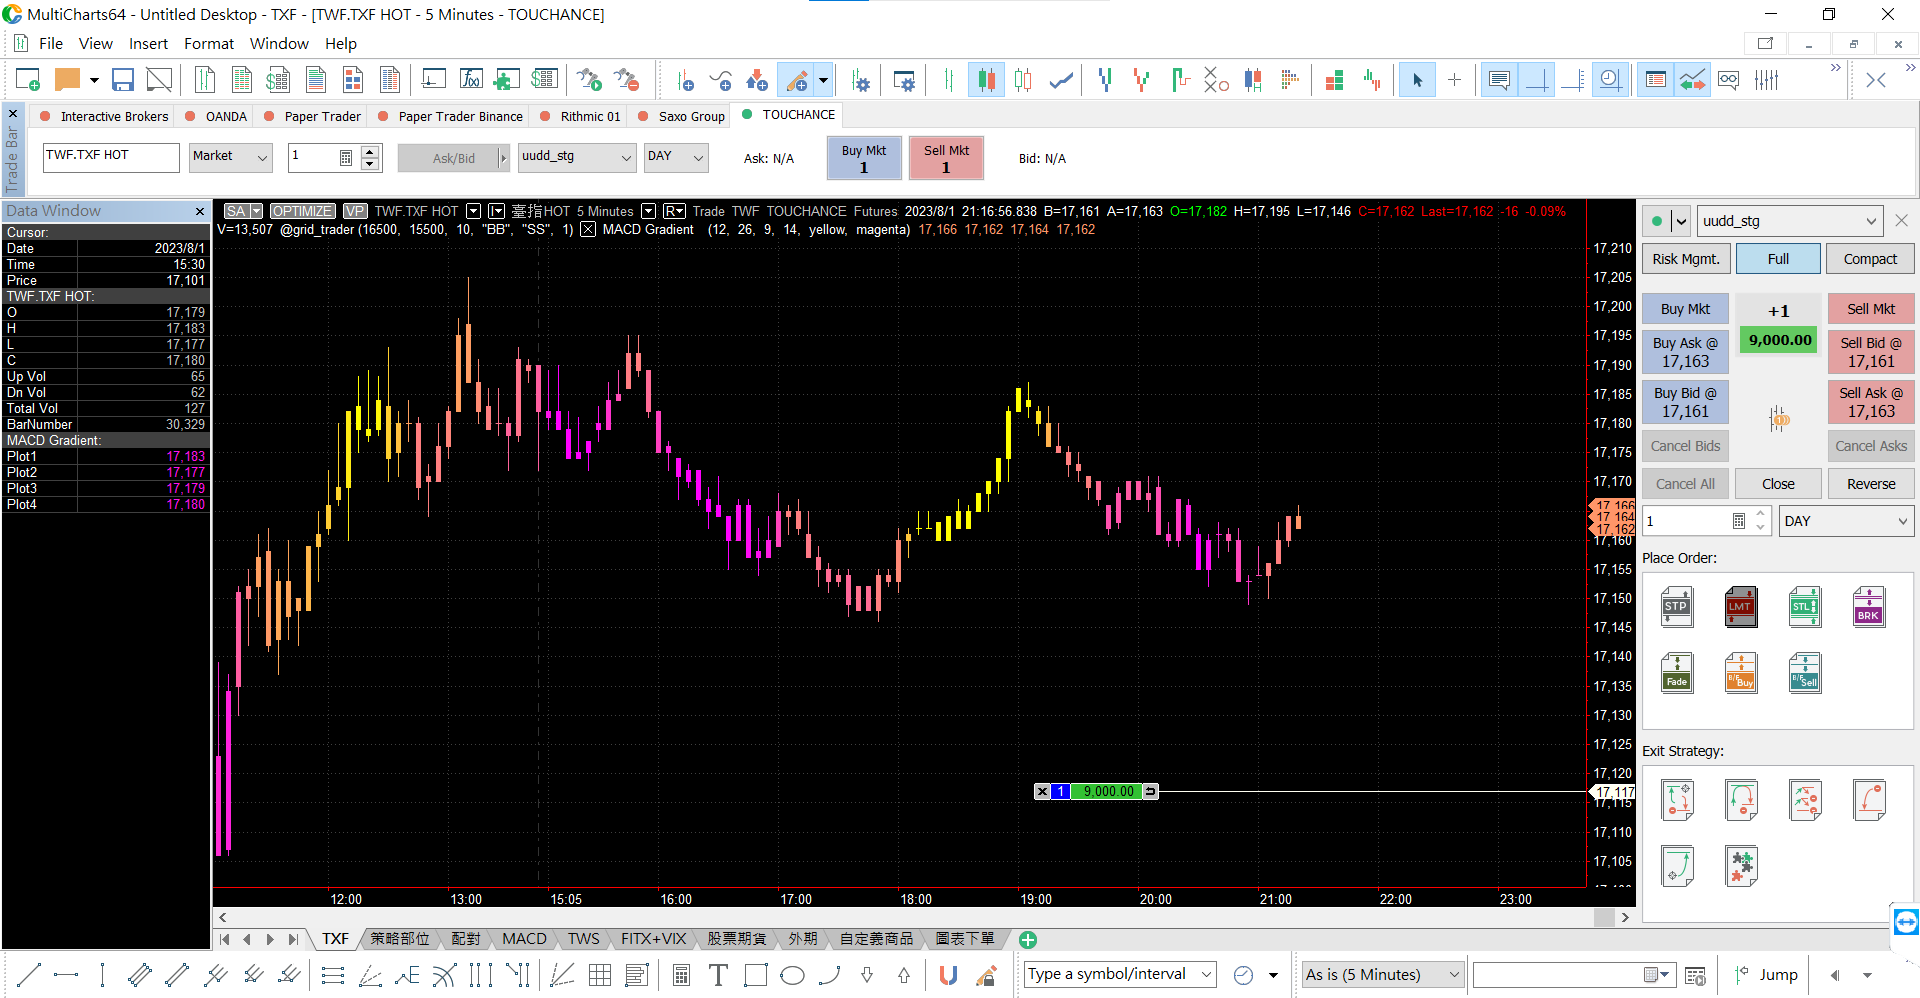Select the Arrow Up drawing tool
The width and height of the screenshot is (1920, 998).
904,974
